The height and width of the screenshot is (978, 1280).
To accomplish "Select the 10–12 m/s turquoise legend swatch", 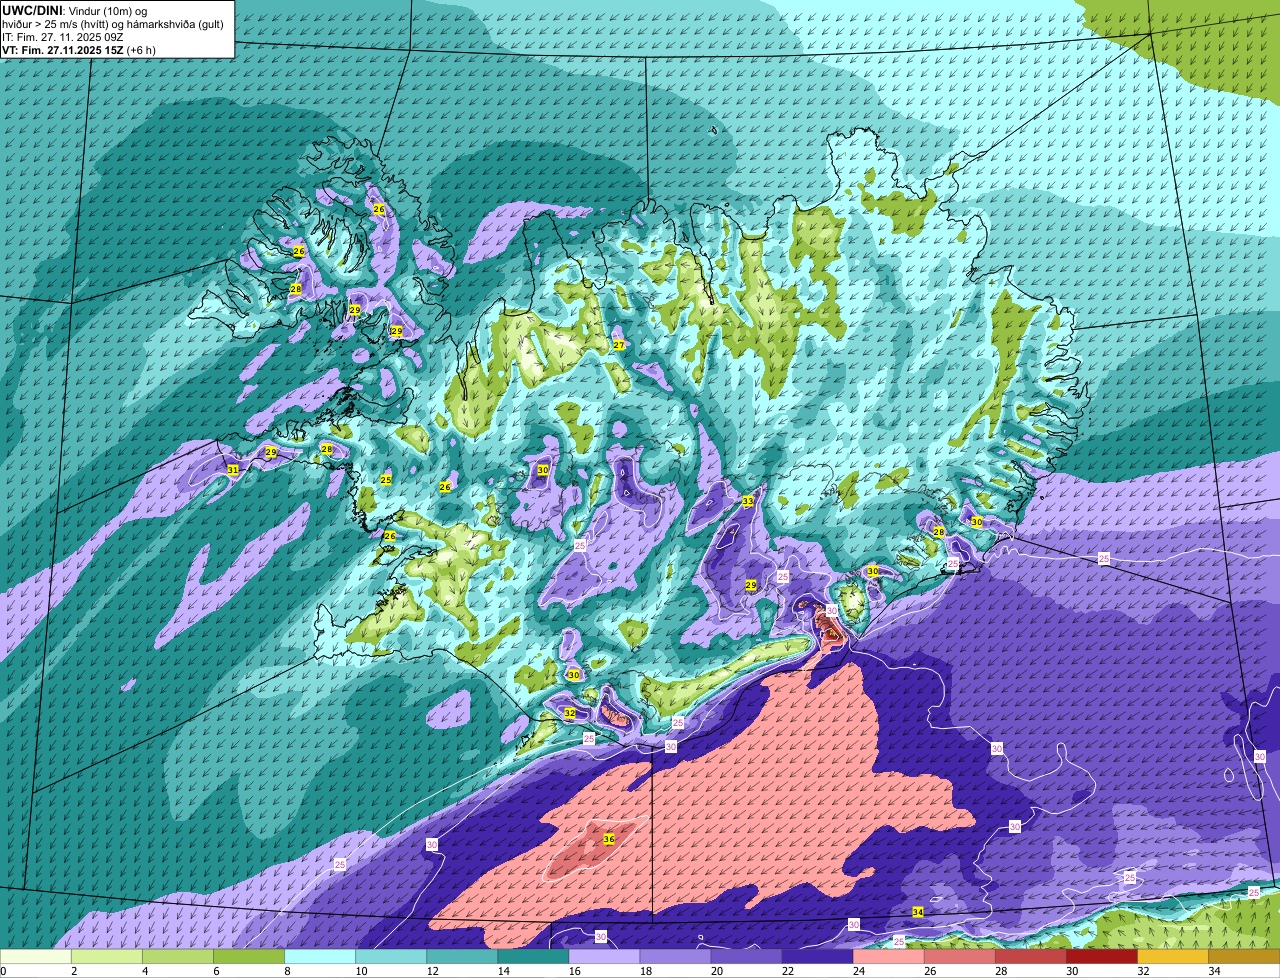I will point(392,957).
